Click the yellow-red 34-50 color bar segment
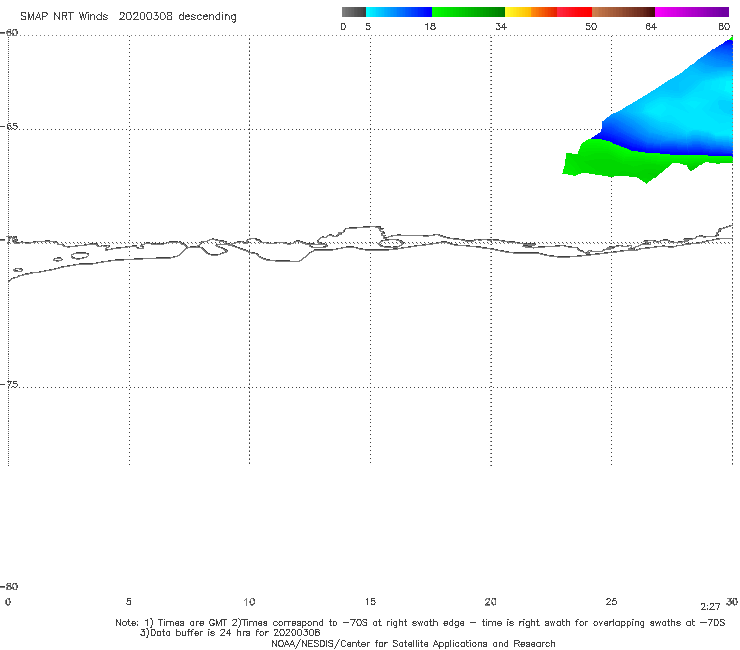740x650 pixels. coord(548,12)
